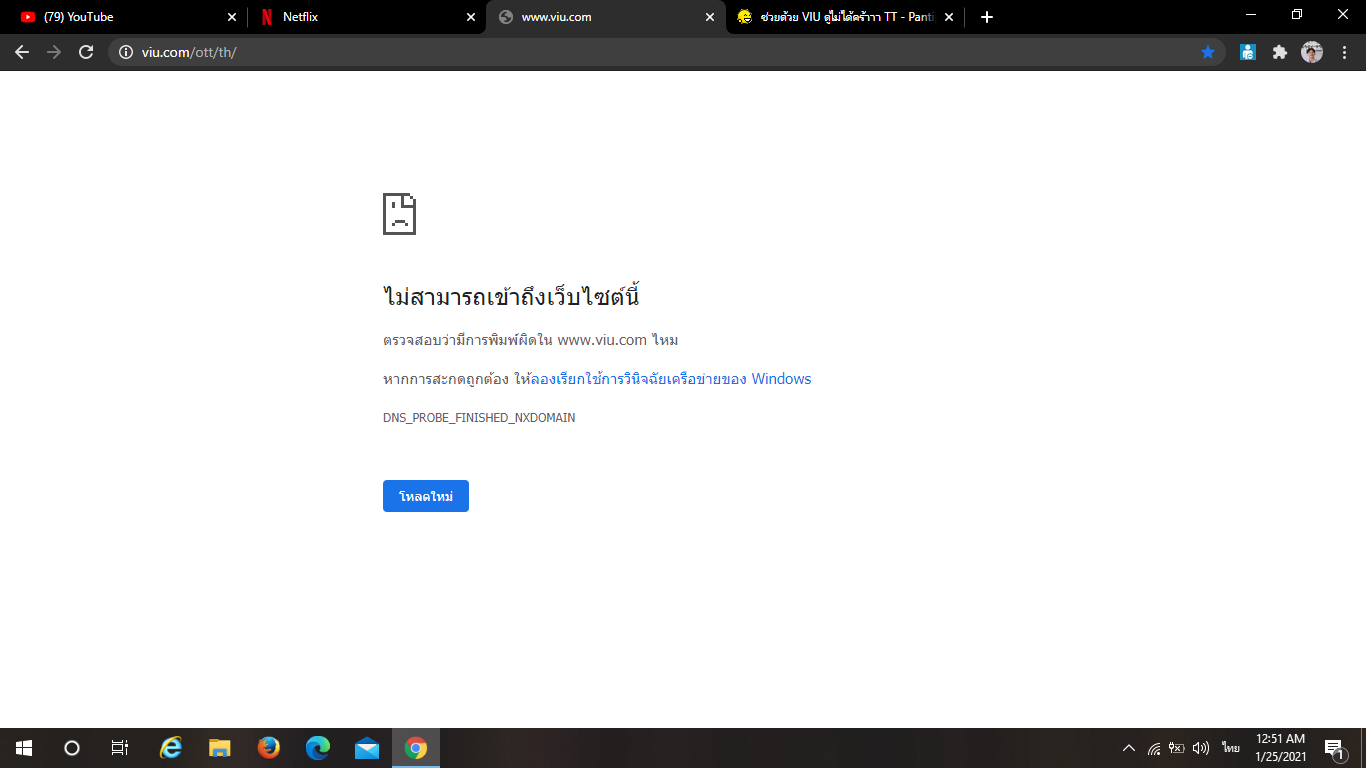Image resolution: width=1366 pixels, height=768 pixels.
Task: Open the volume speaker tray icon
Action: [1201, 748]
